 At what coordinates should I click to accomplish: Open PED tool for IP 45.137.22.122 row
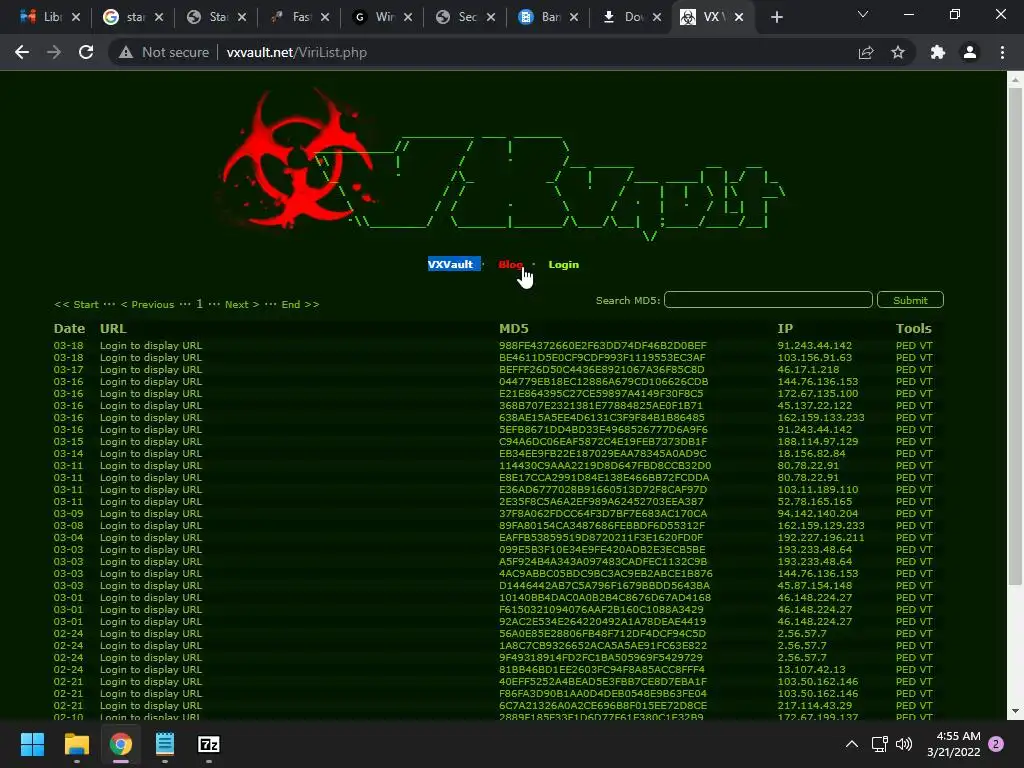click(x=906, y=406)
